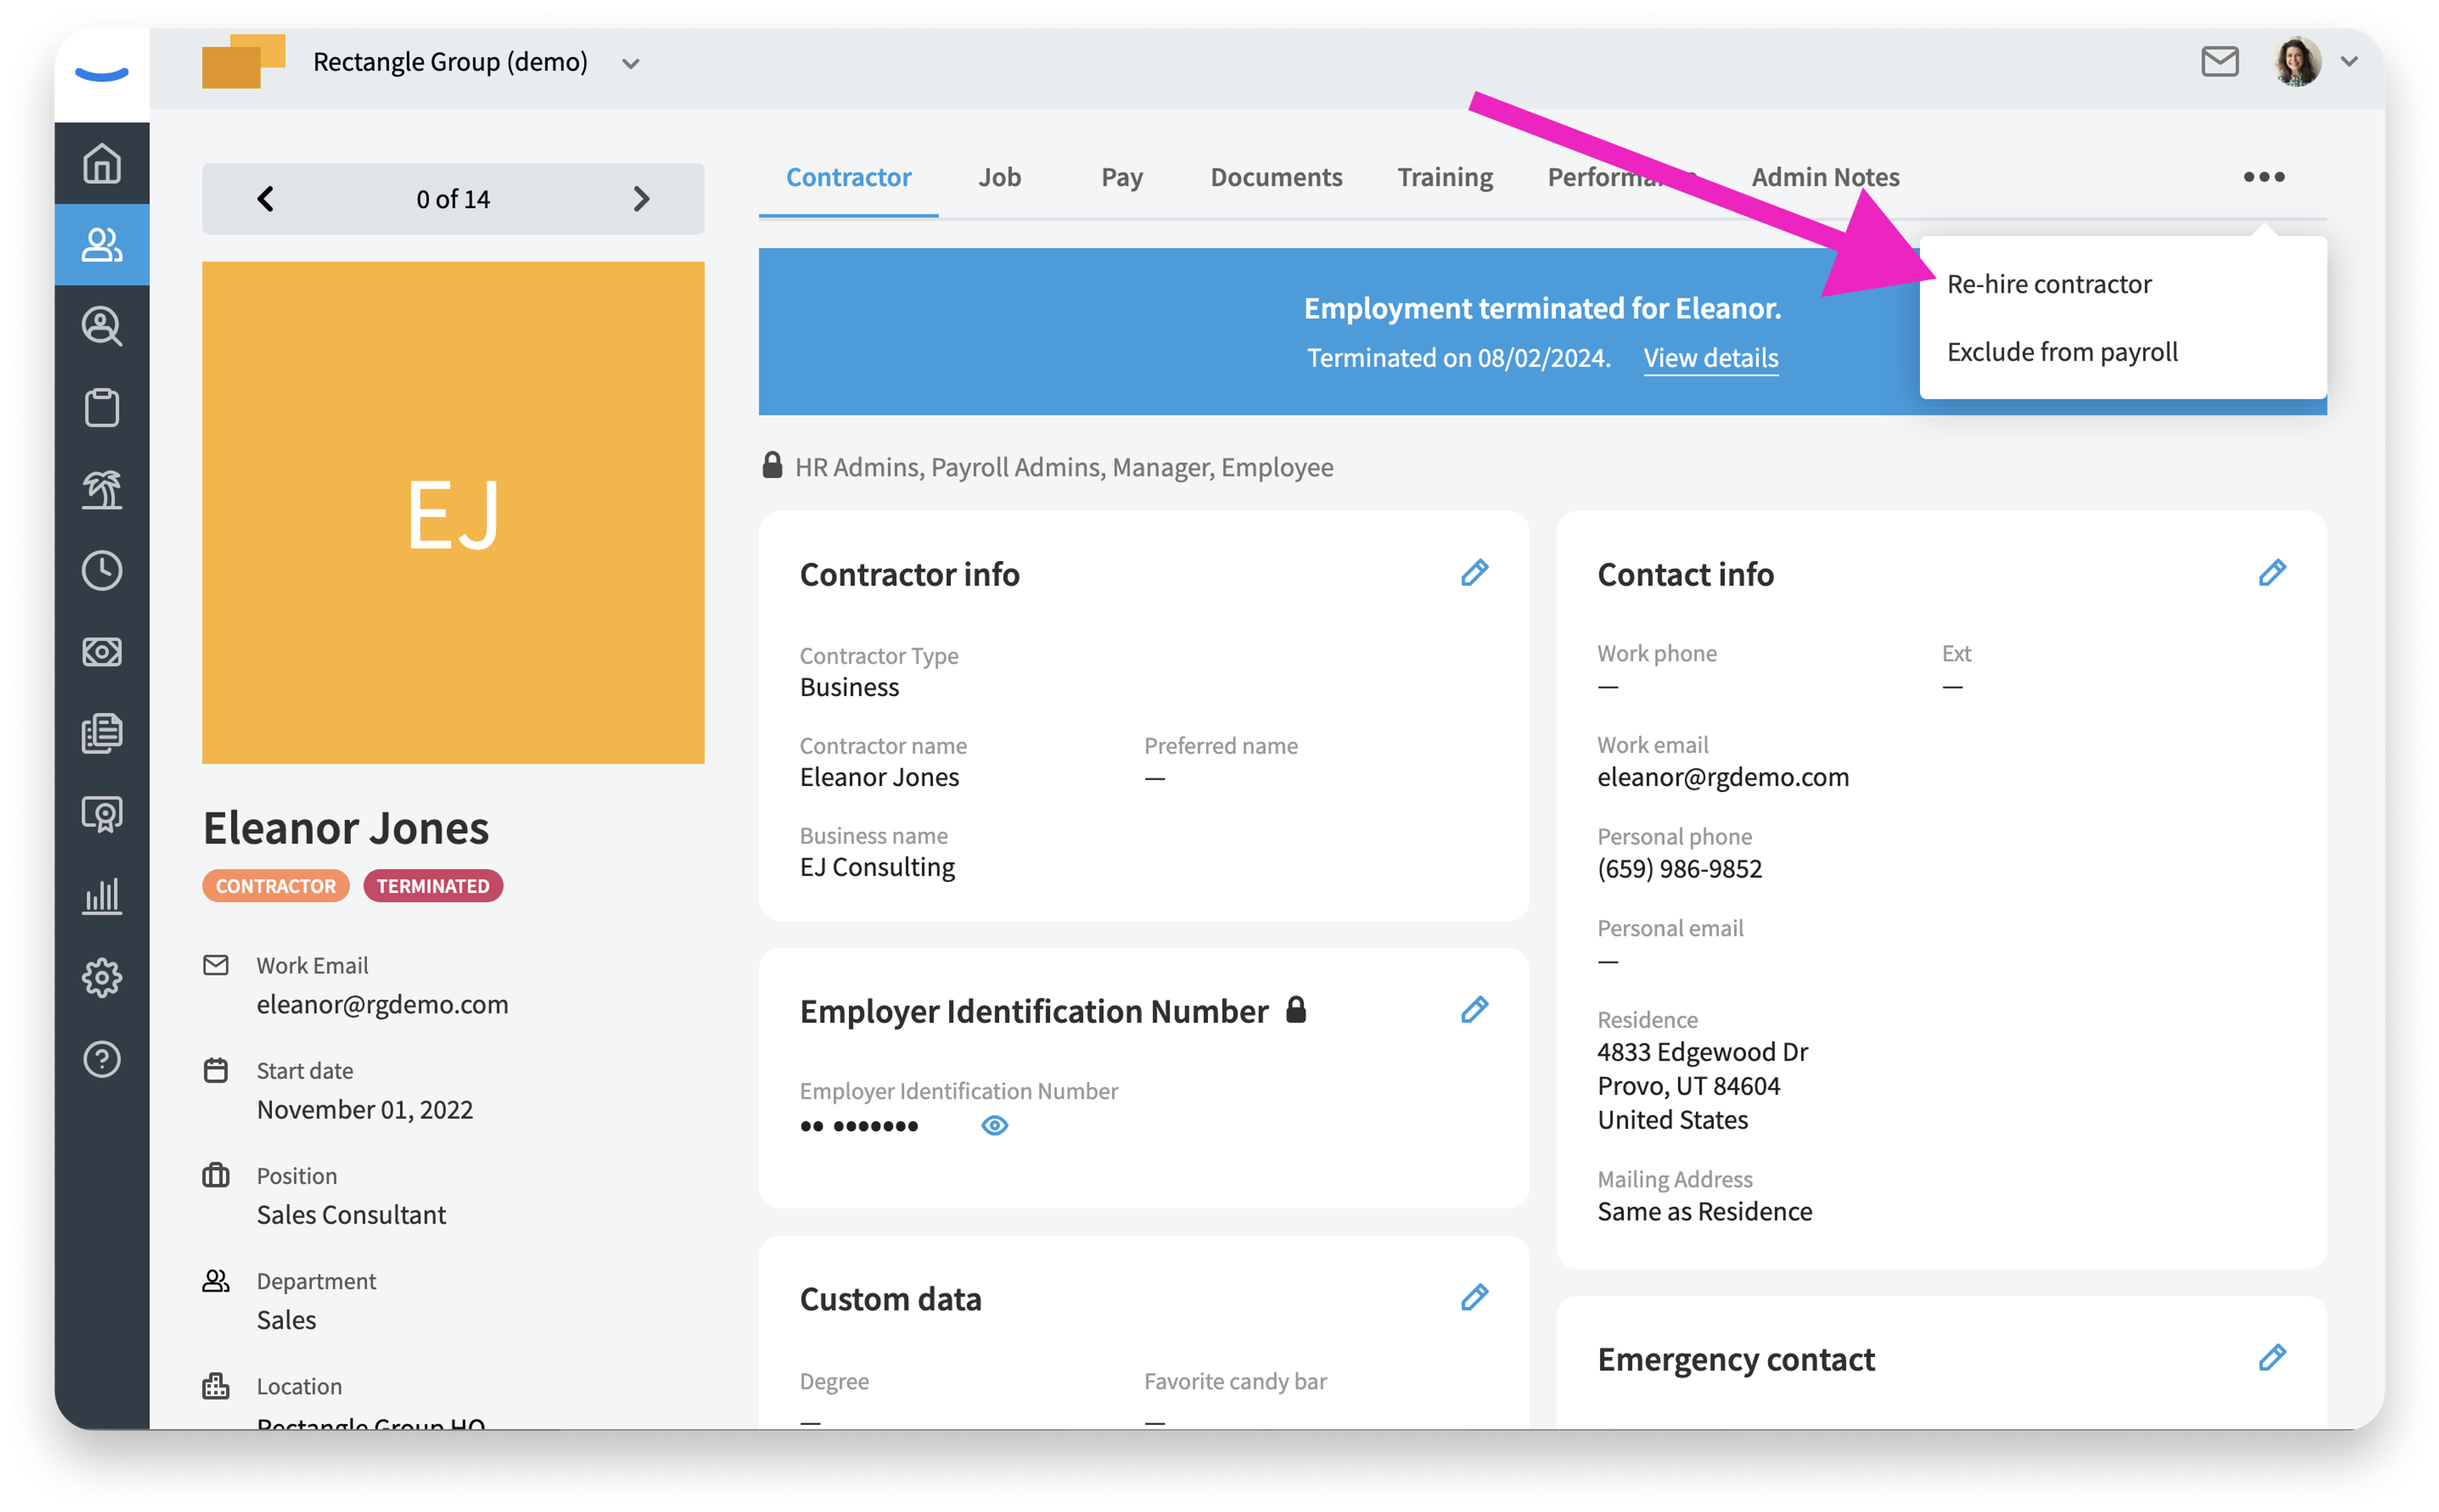Screen dimensions: 2439x1512
Task: Switch to the Contractor tab
Action: [848, 177]
